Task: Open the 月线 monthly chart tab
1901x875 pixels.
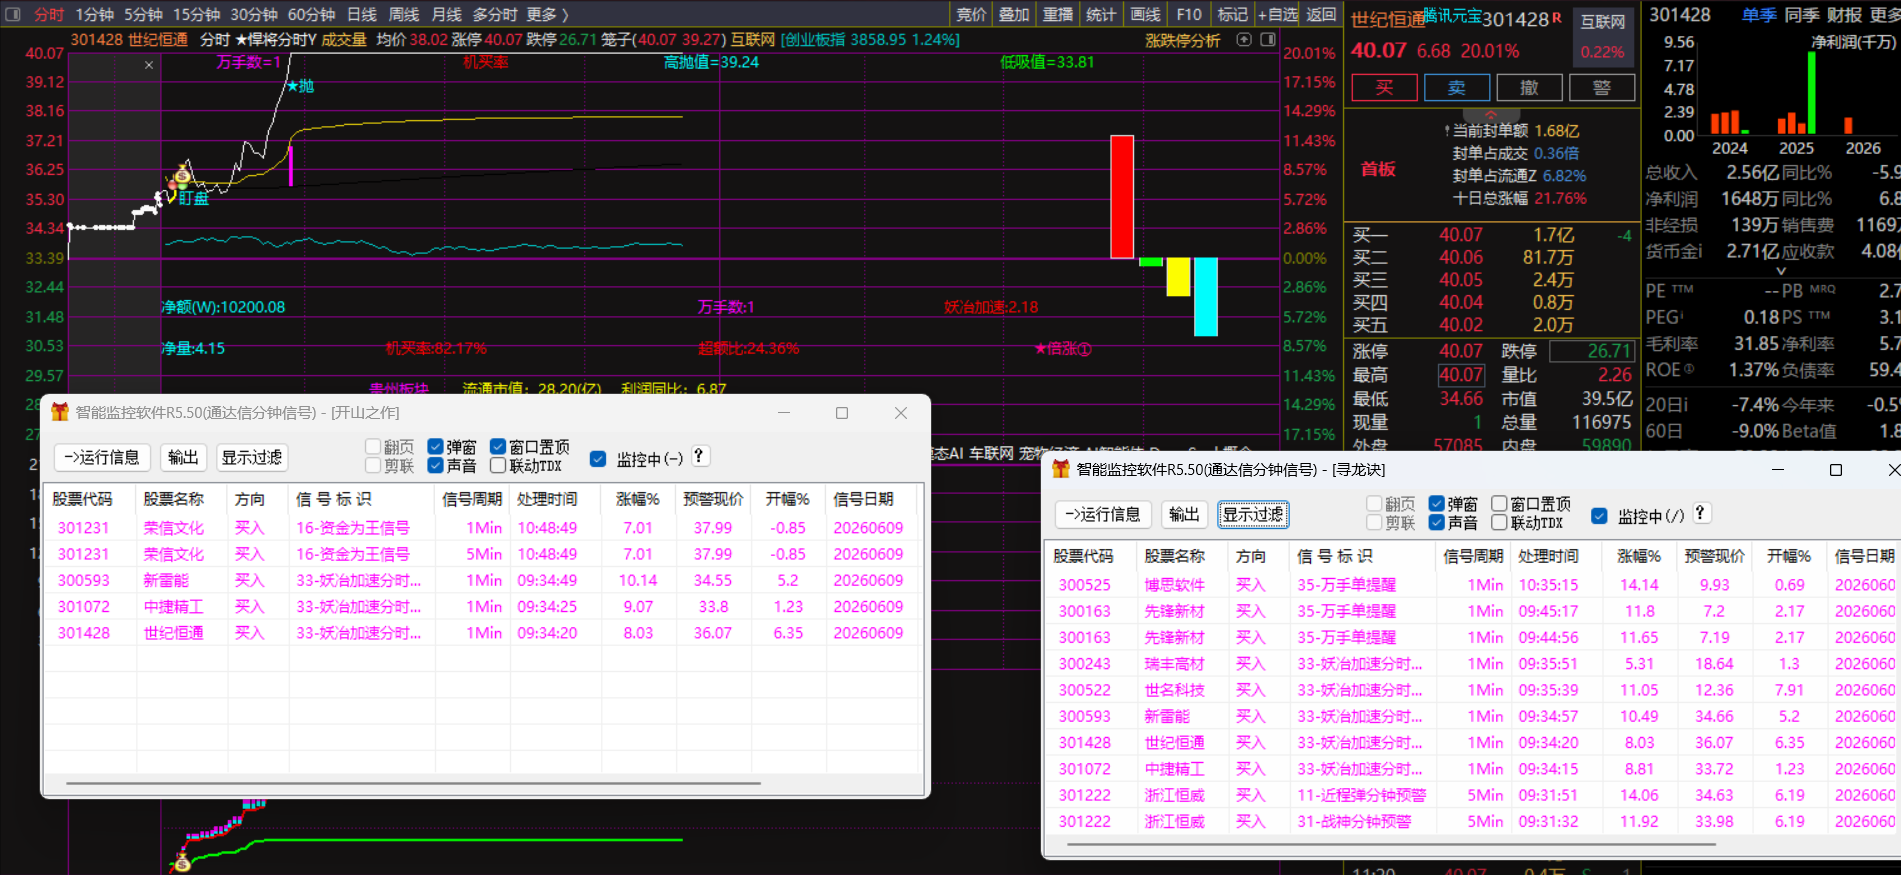Action: (x=446, y=14)
